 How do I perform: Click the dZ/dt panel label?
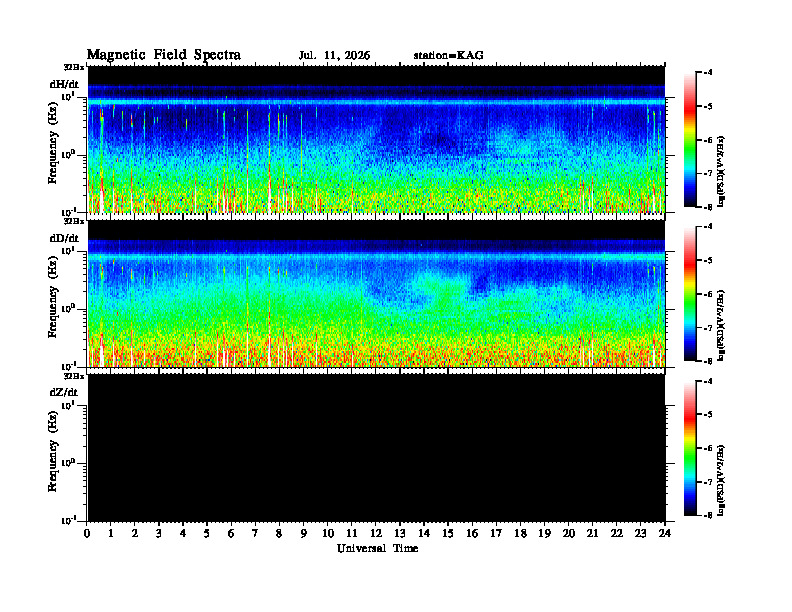(x=64, y=392)
